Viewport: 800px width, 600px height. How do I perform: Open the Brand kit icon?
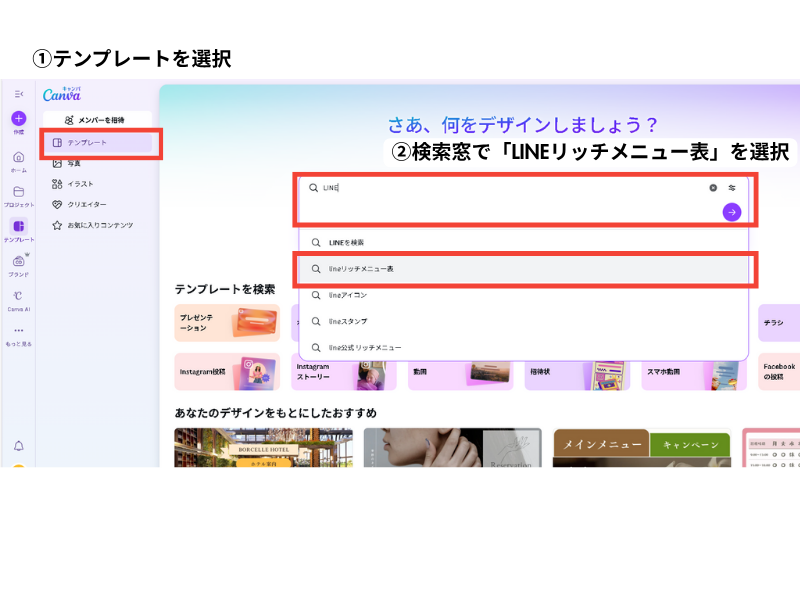pos(19,264)
